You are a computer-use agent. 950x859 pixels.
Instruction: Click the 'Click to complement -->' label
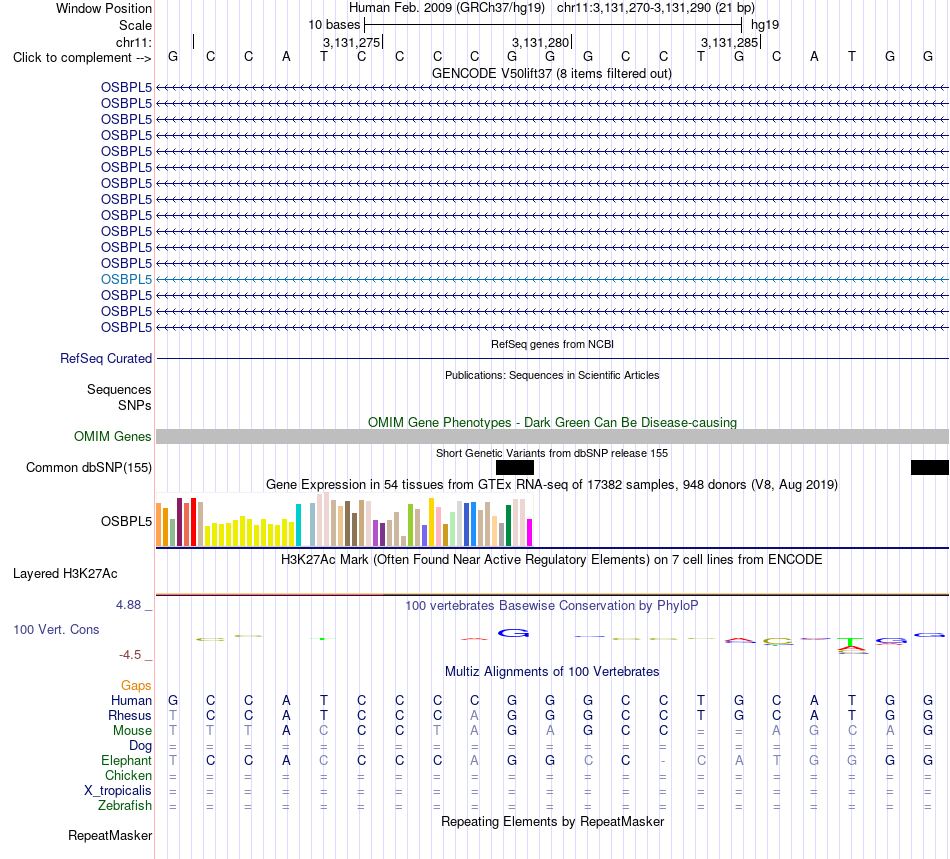pos(82,58)
